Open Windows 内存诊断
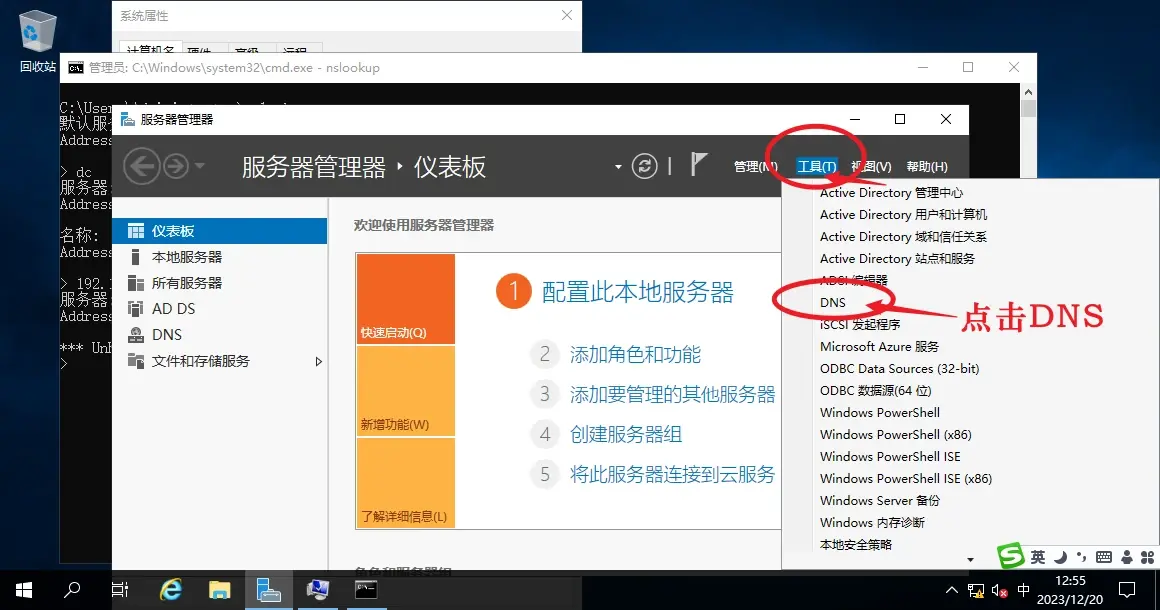 872,523
